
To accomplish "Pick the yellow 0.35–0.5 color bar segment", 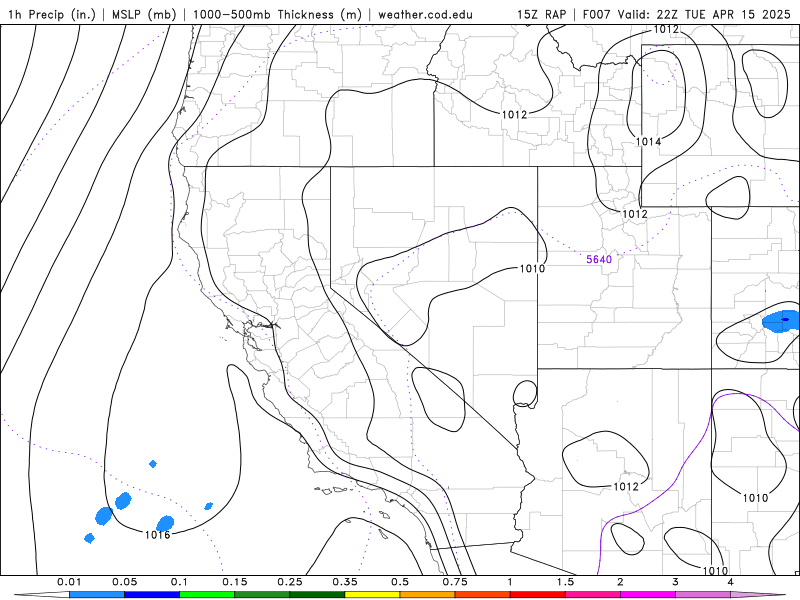I will 372,595.
